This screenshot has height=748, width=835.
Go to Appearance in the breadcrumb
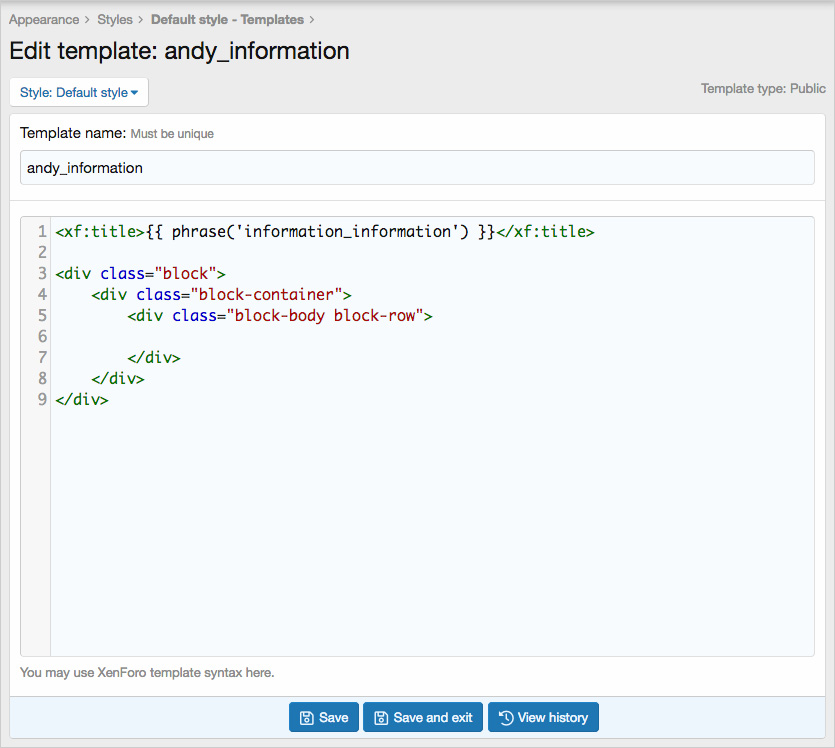click(x=44, y=19)
